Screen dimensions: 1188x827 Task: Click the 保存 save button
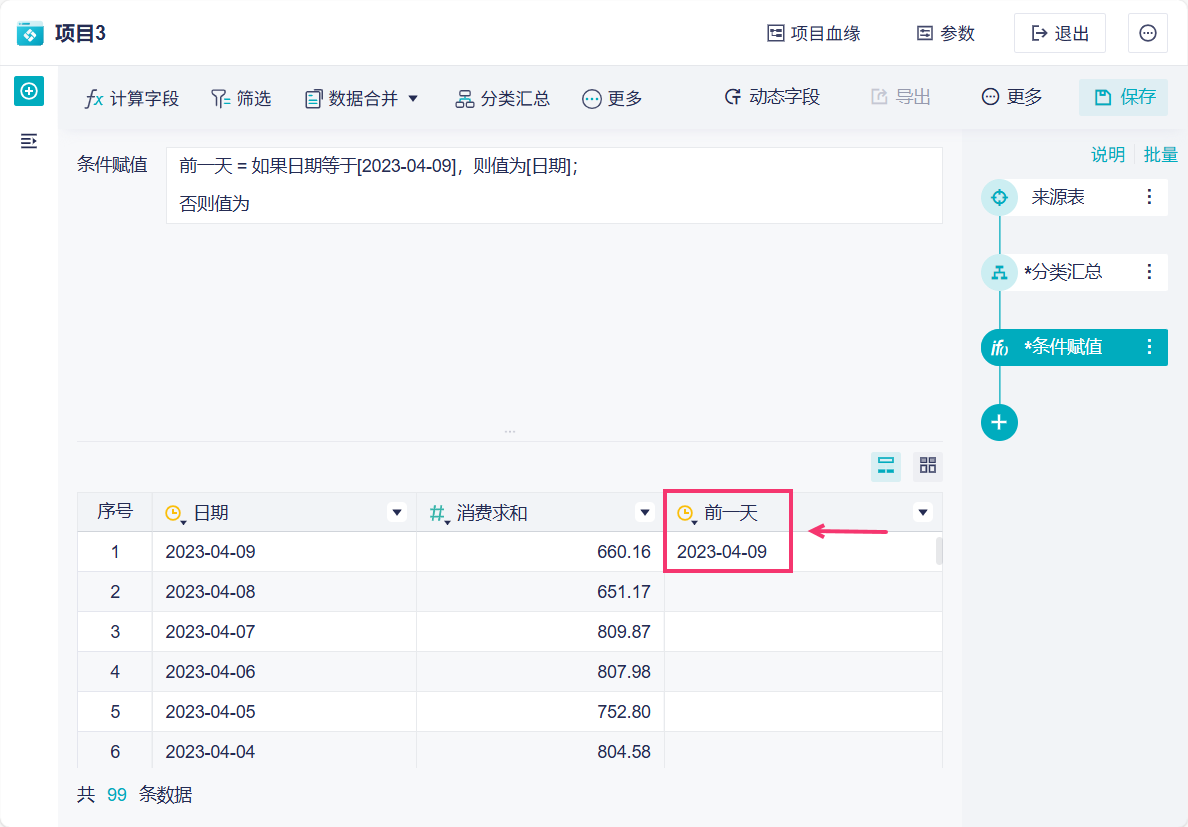(x=1125, y=97)
